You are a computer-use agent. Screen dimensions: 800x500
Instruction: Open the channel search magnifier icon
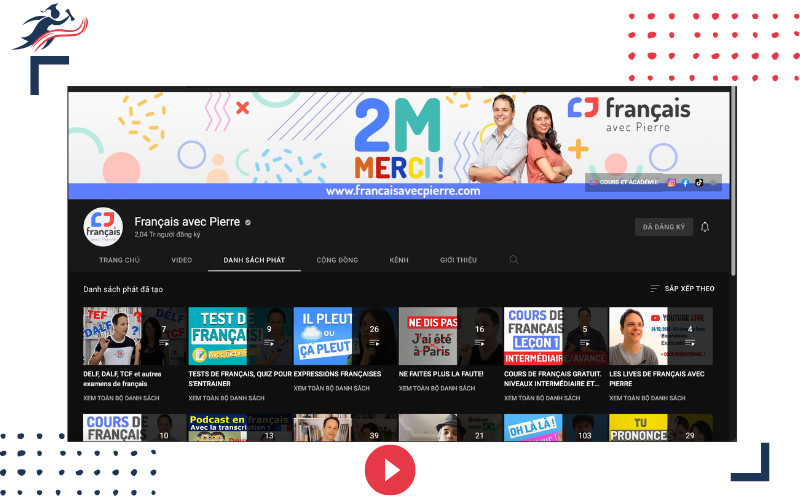tap(514, 260)
